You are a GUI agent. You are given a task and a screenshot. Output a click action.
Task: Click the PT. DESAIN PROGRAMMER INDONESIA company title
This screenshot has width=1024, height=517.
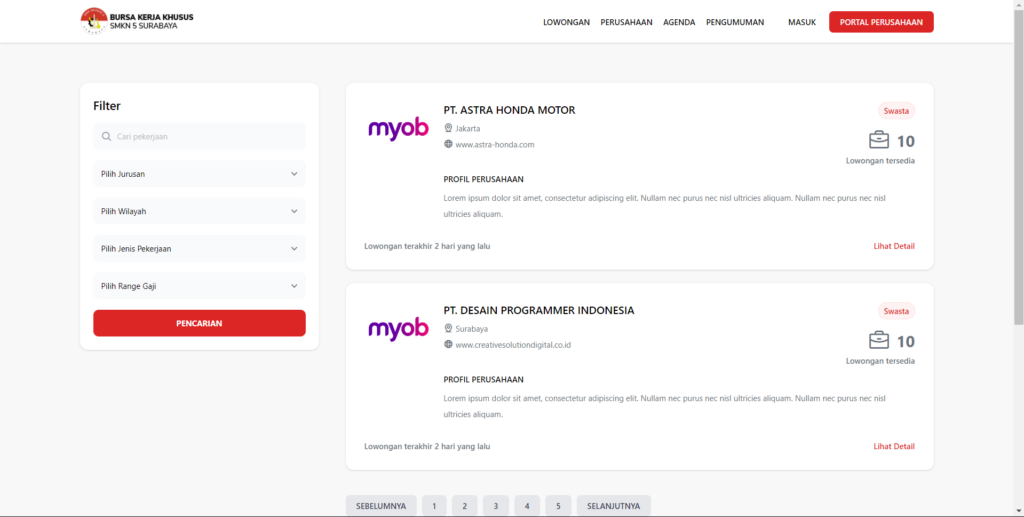[x=539, y=310]
